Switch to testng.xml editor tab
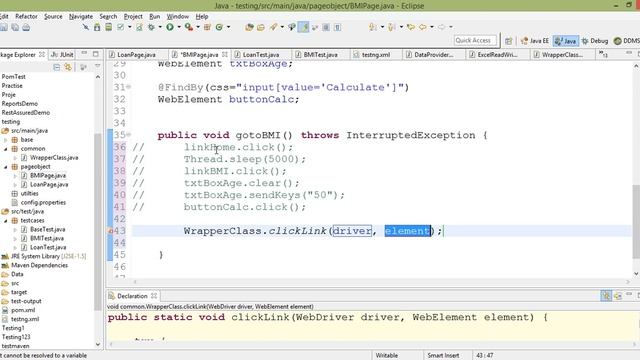The height and width of the screenshot is (360, 640). (x=376, y=54)
